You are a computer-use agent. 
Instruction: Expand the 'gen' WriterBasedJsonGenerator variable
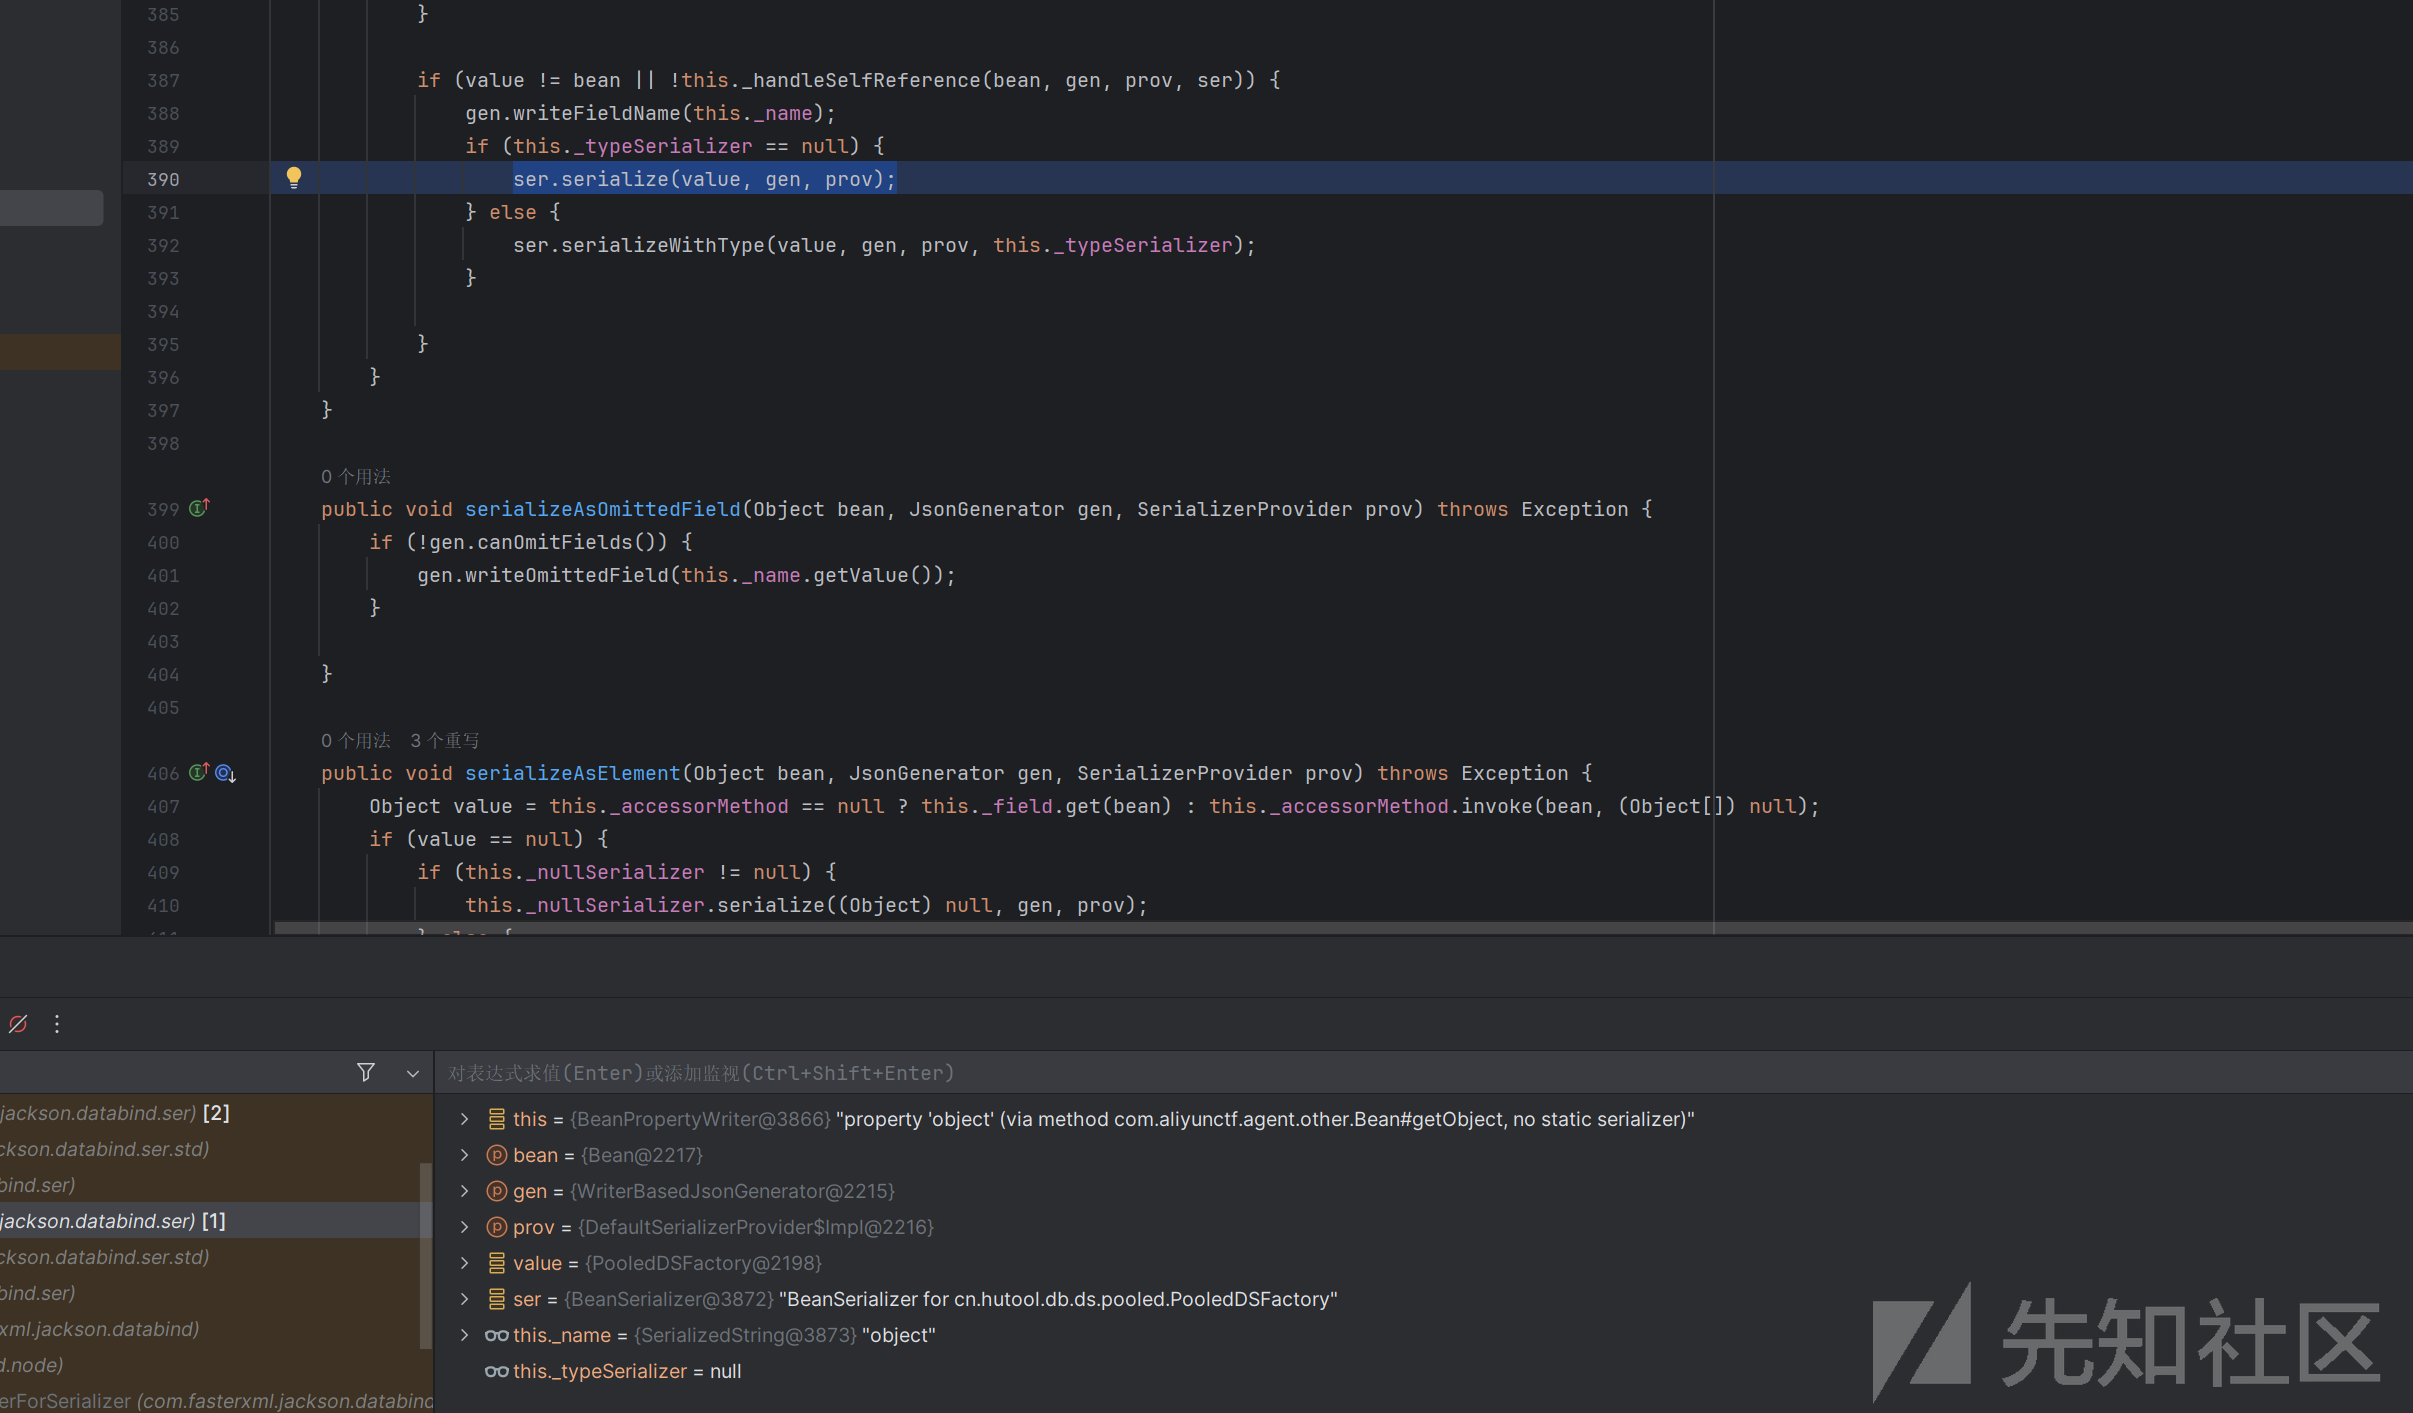[x=464, y=1191]
